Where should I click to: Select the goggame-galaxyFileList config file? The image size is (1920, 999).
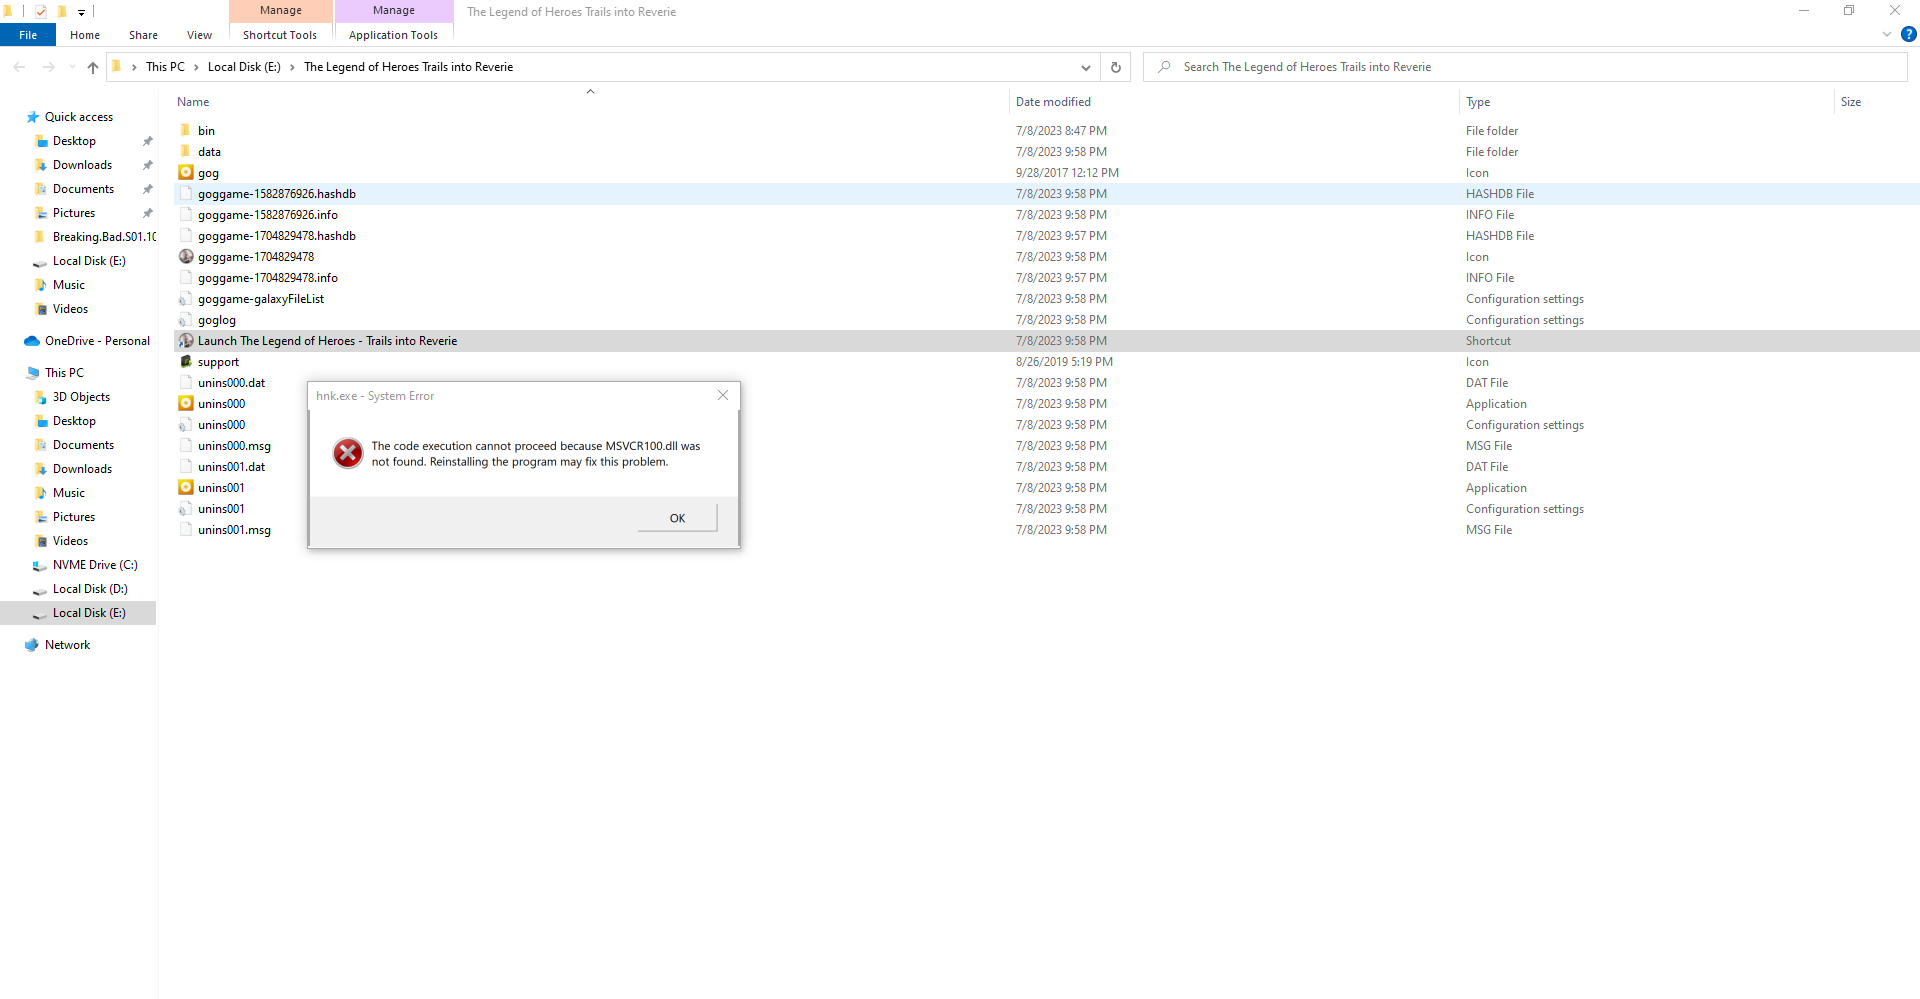[260, 298]
